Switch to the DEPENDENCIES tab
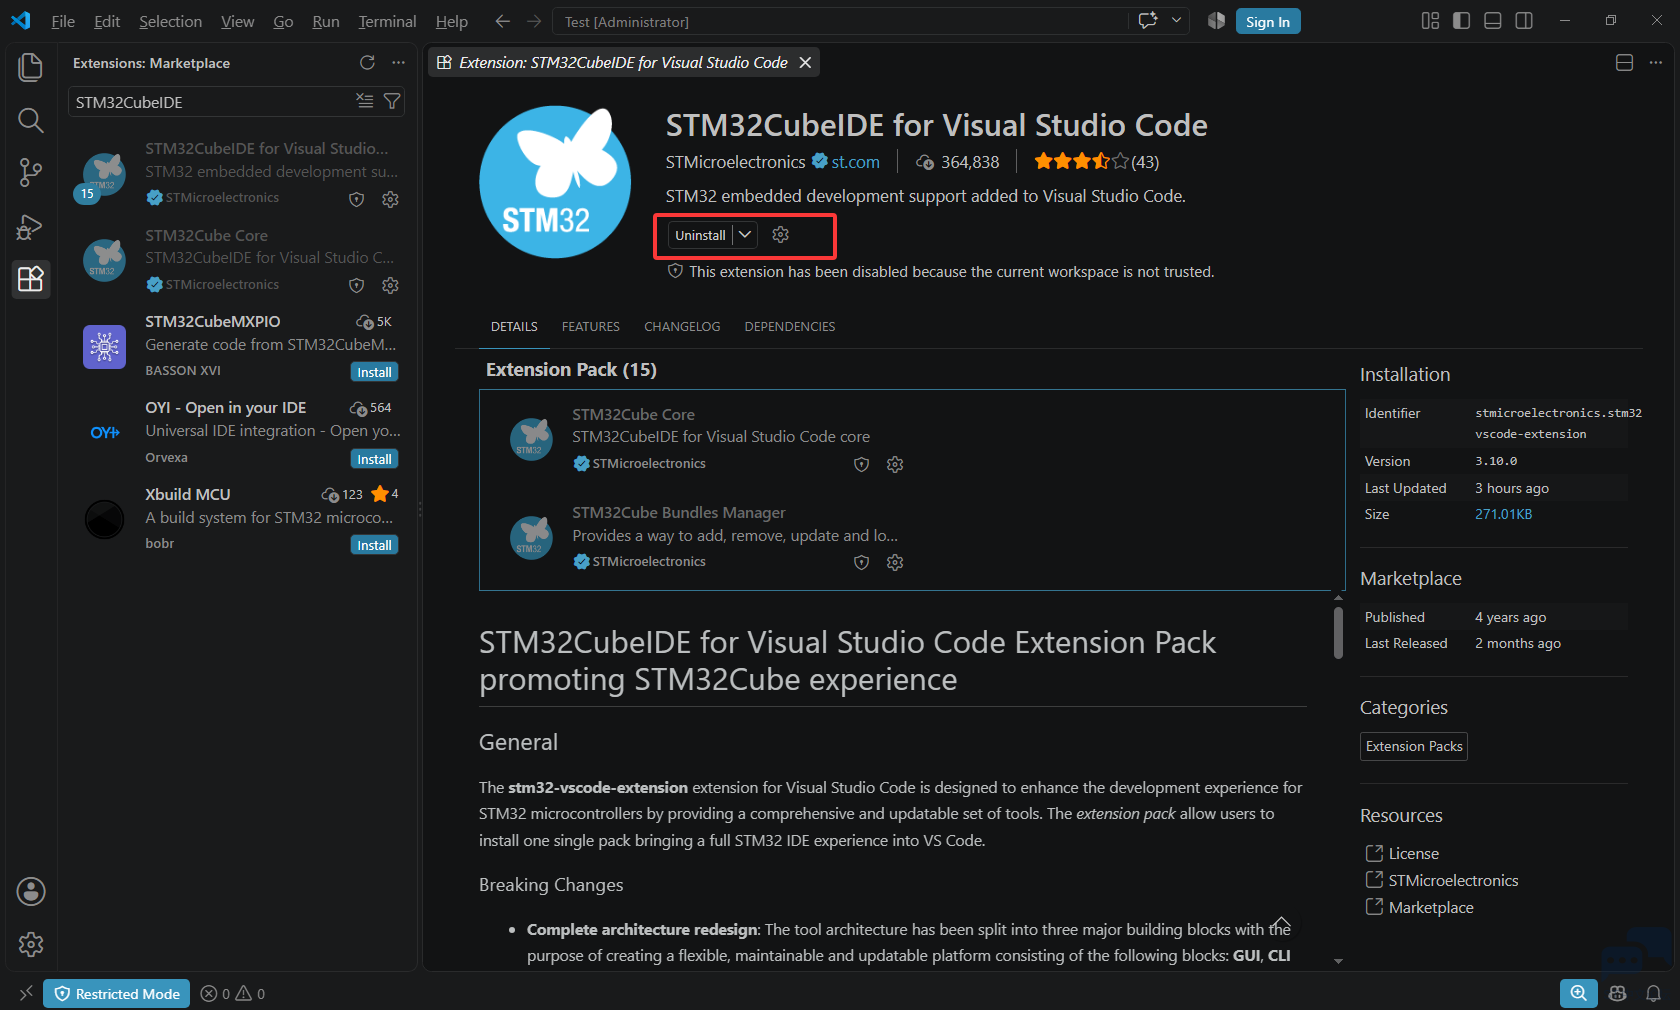The height and width of the screenshot is (1010, 1680). click(790, 327)
